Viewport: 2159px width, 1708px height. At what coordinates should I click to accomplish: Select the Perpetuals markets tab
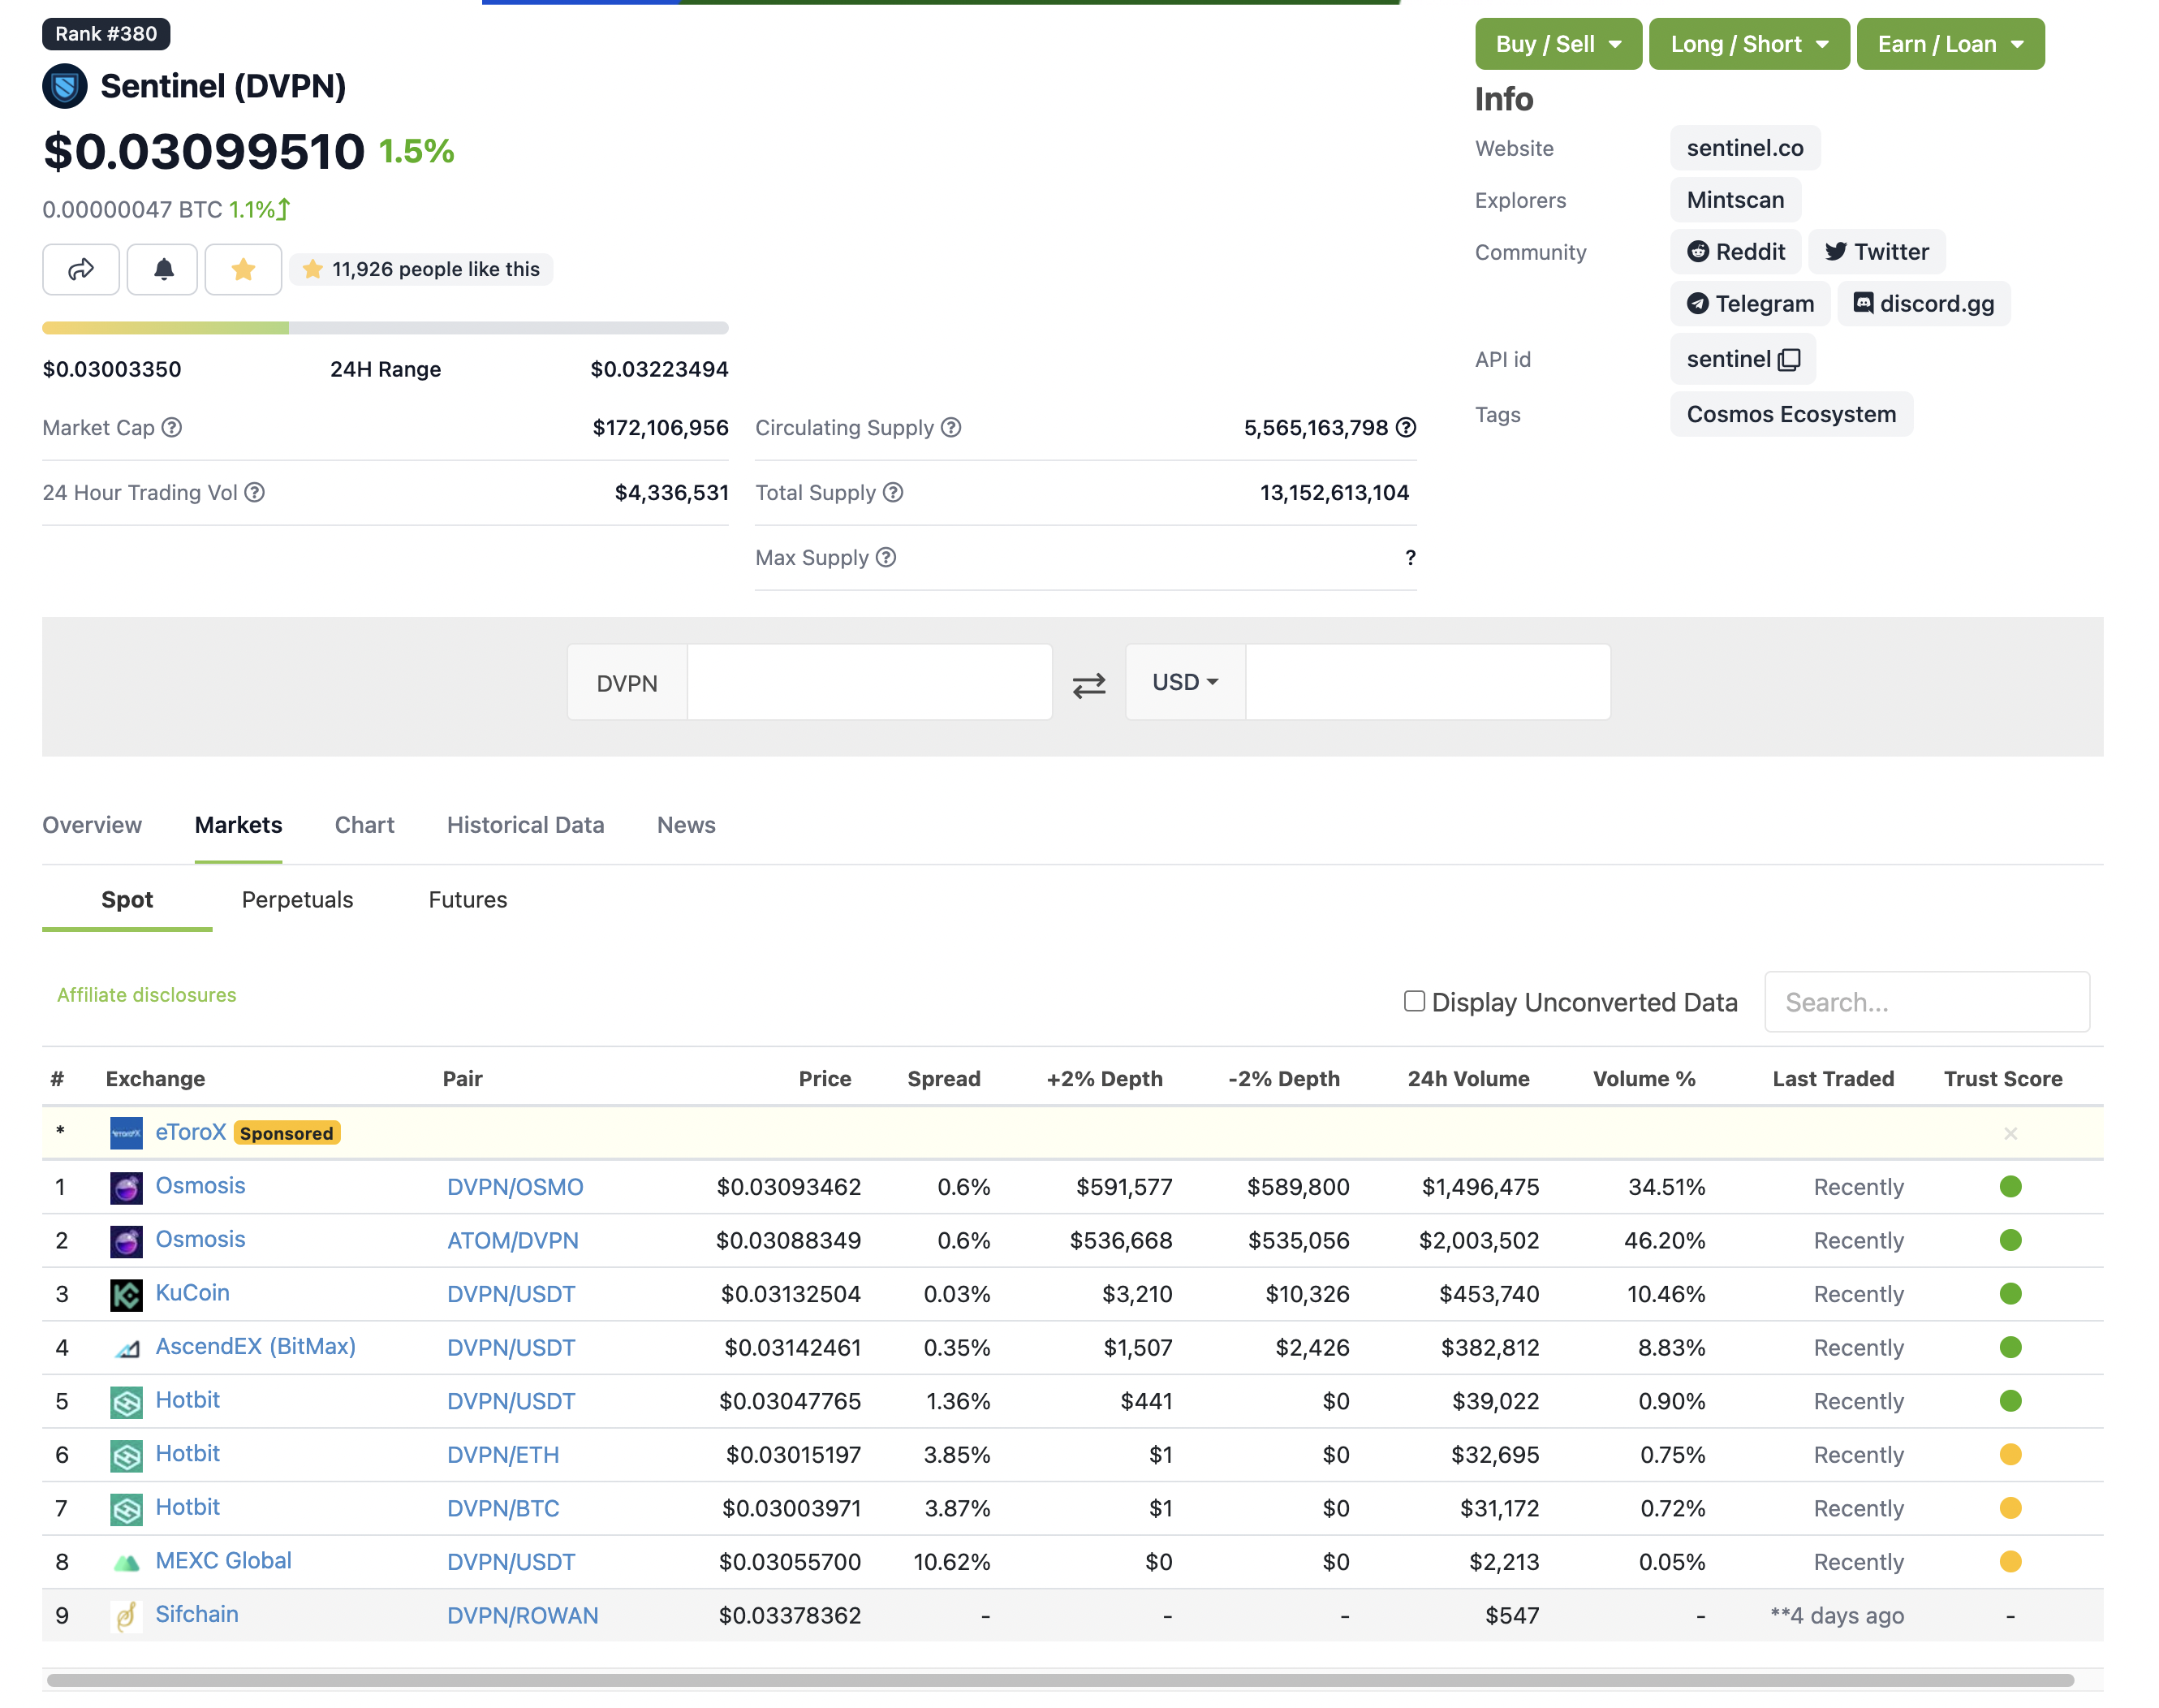297,900
